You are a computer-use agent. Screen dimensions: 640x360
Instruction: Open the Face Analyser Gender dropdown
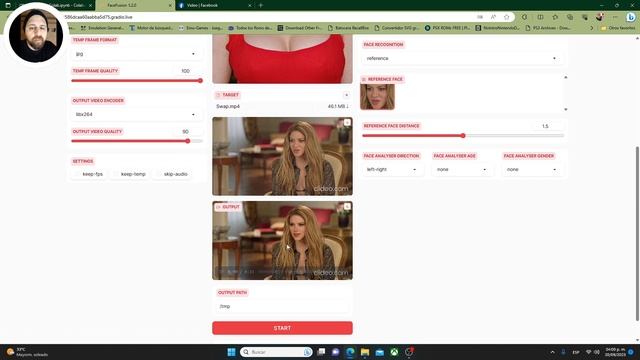532,169
